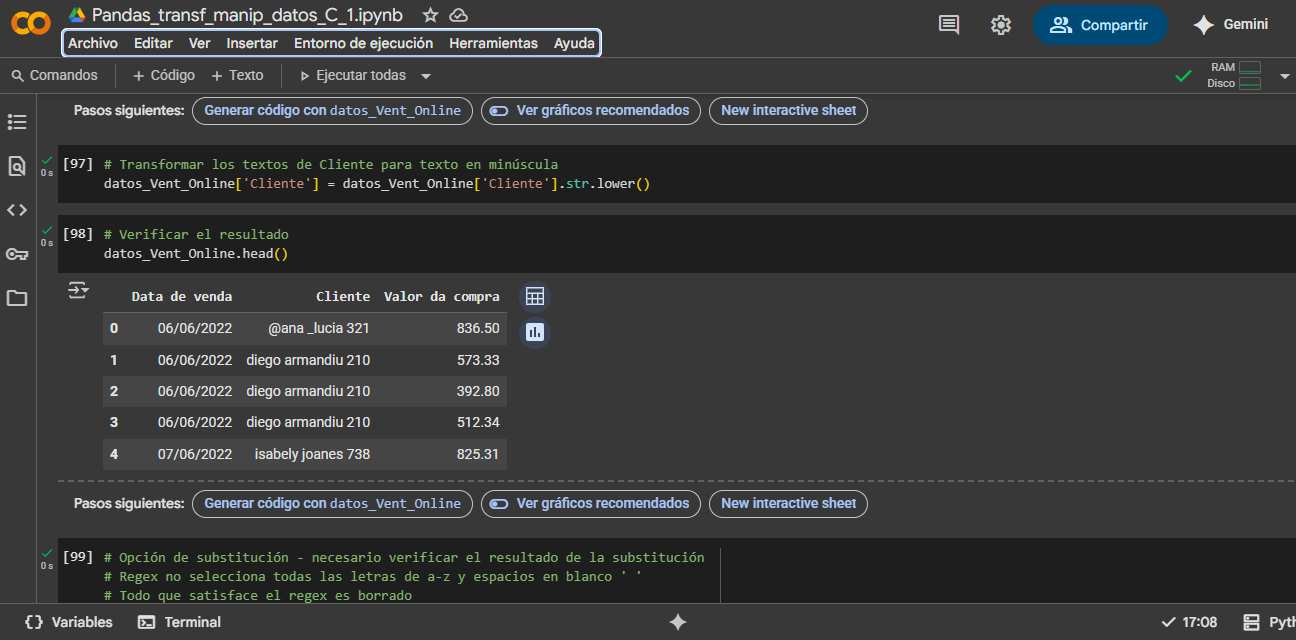
Task: Open the Gemini assistant
Action: [x=1231, y=25]
